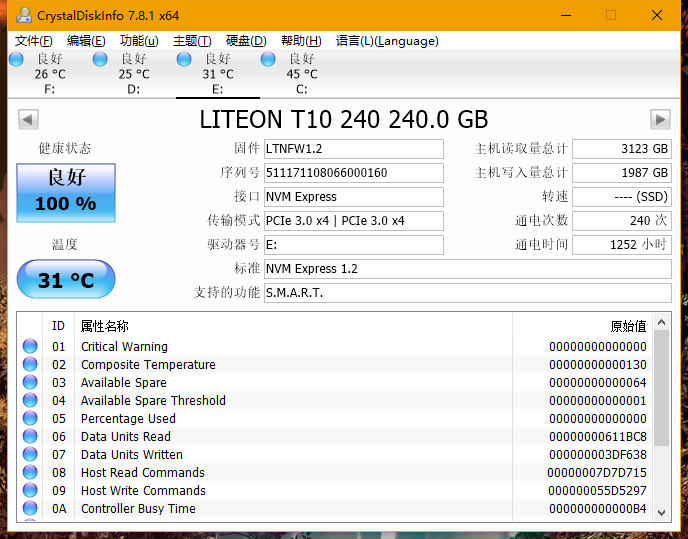This screenshot has height=539, width=688.
Task: Click the drive letter field E:
Action: 354,244
